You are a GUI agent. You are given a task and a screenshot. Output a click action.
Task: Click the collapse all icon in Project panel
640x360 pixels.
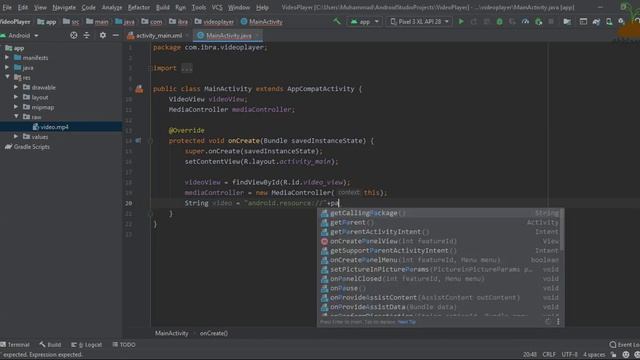(87, 36)
